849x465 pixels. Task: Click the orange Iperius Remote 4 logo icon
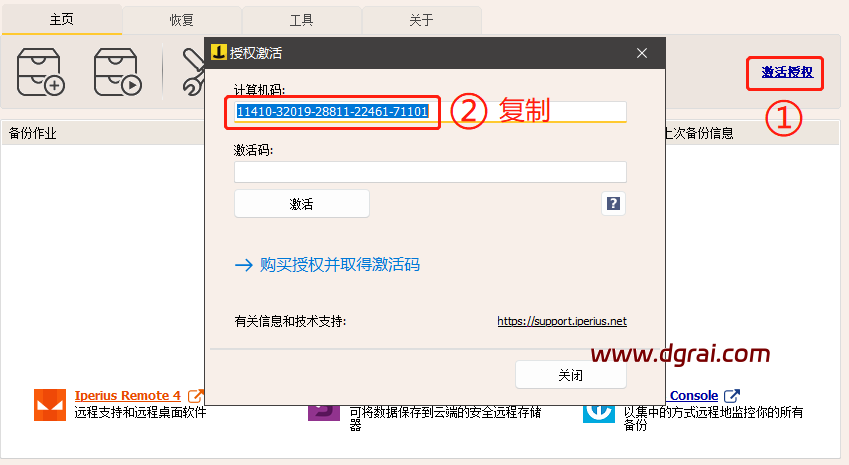pos(49,406)
